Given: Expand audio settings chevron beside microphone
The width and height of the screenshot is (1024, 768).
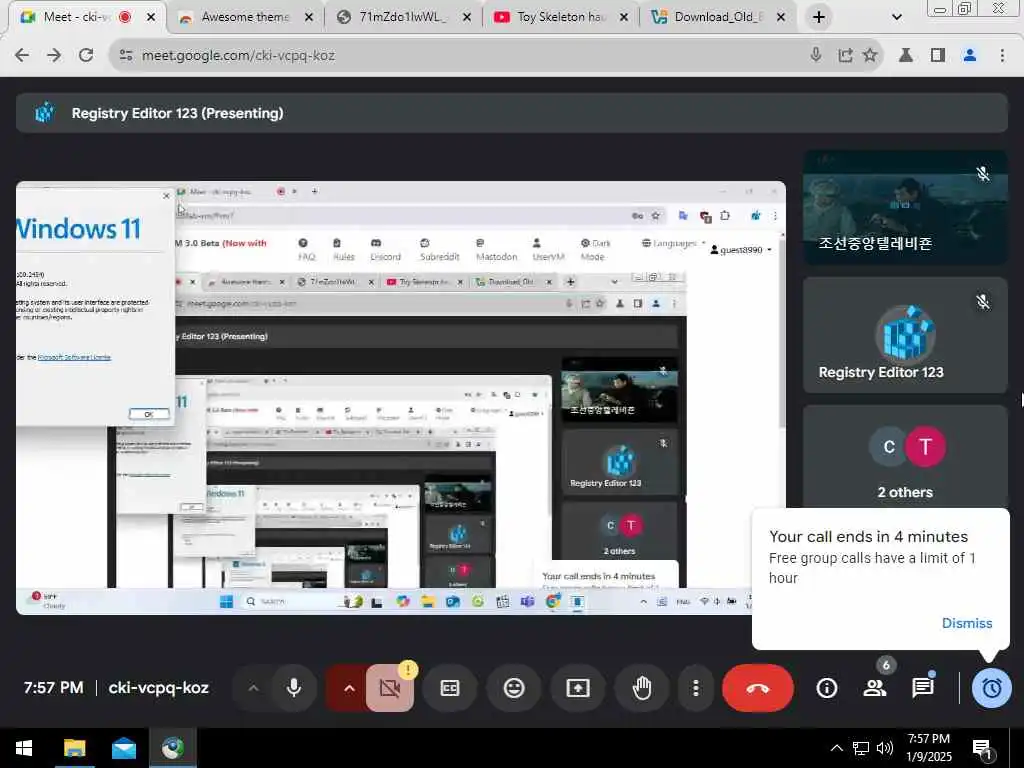Looking at the screenshot, I should pyautogui.click(x=253, y=688).
